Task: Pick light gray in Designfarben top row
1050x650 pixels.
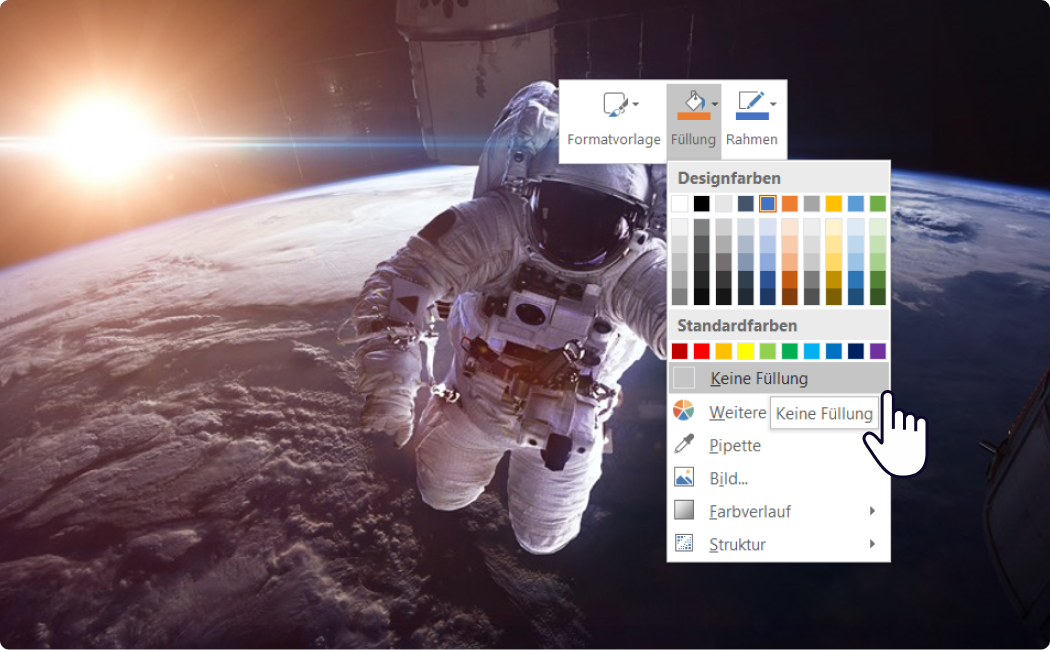Action: [x=724, y=204]
